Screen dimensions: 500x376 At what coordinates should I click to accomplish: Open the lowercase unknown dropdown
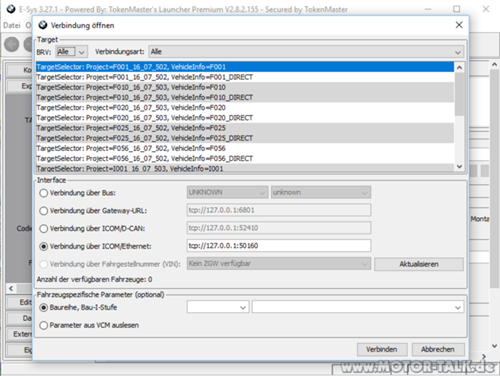coord(321,192)
